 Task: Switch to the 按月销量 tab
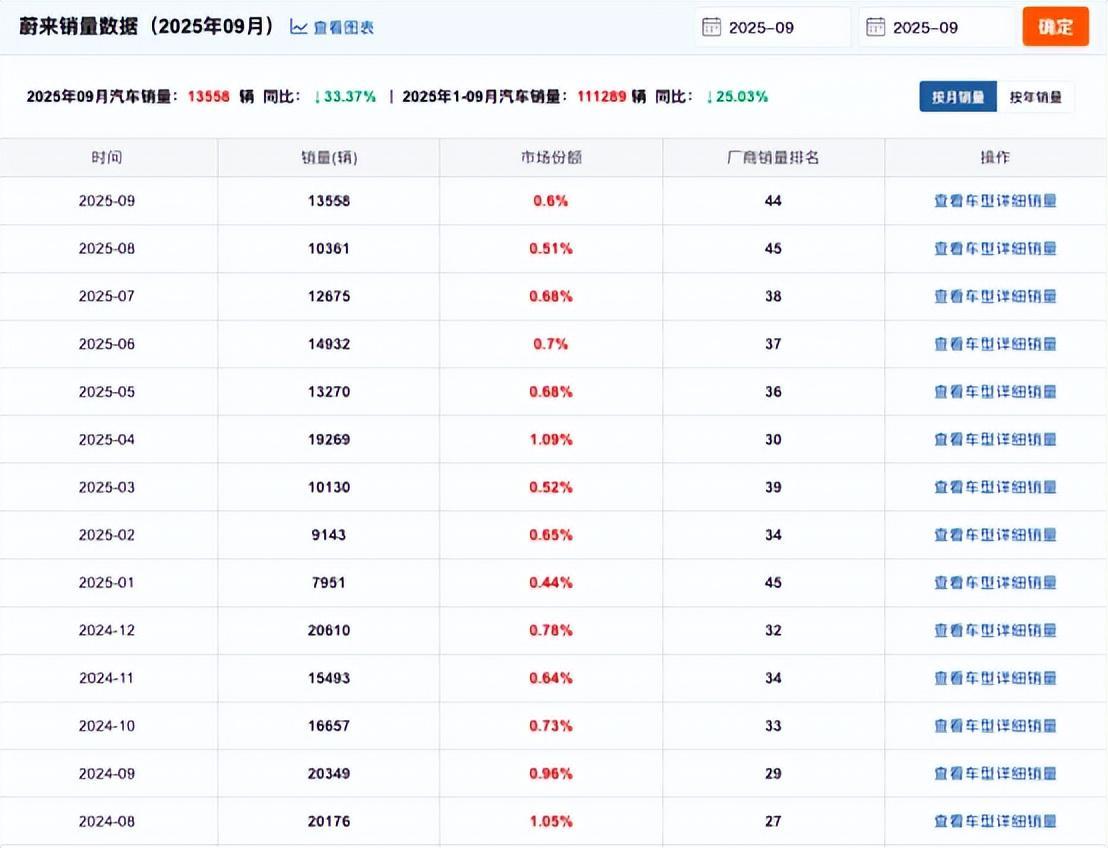(958, 97)
